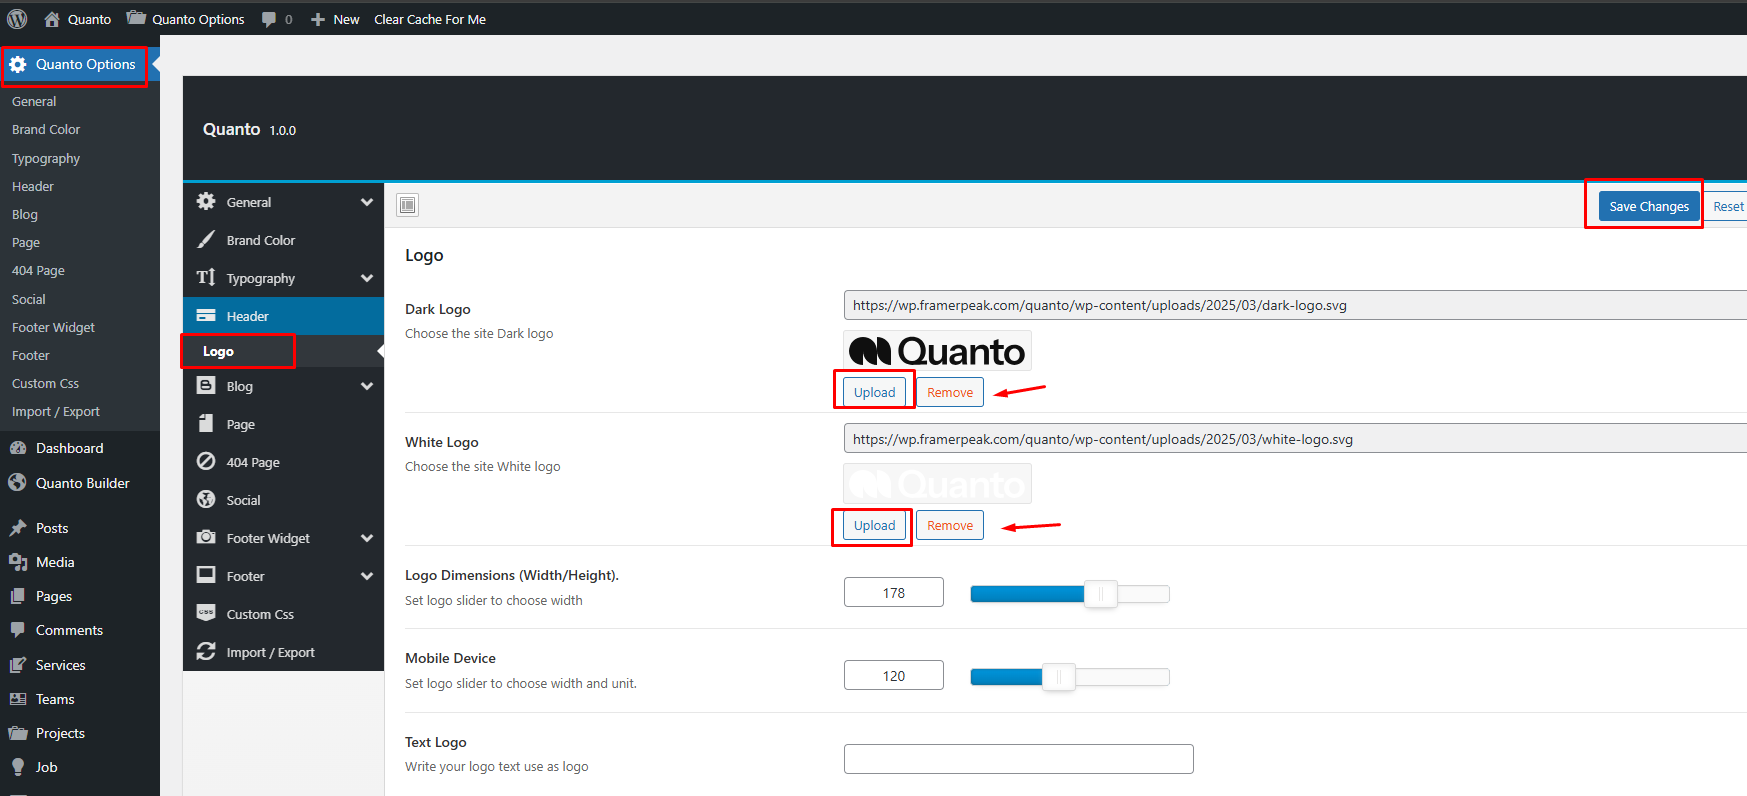Click the Page document icon in options panel

[206, 423]
